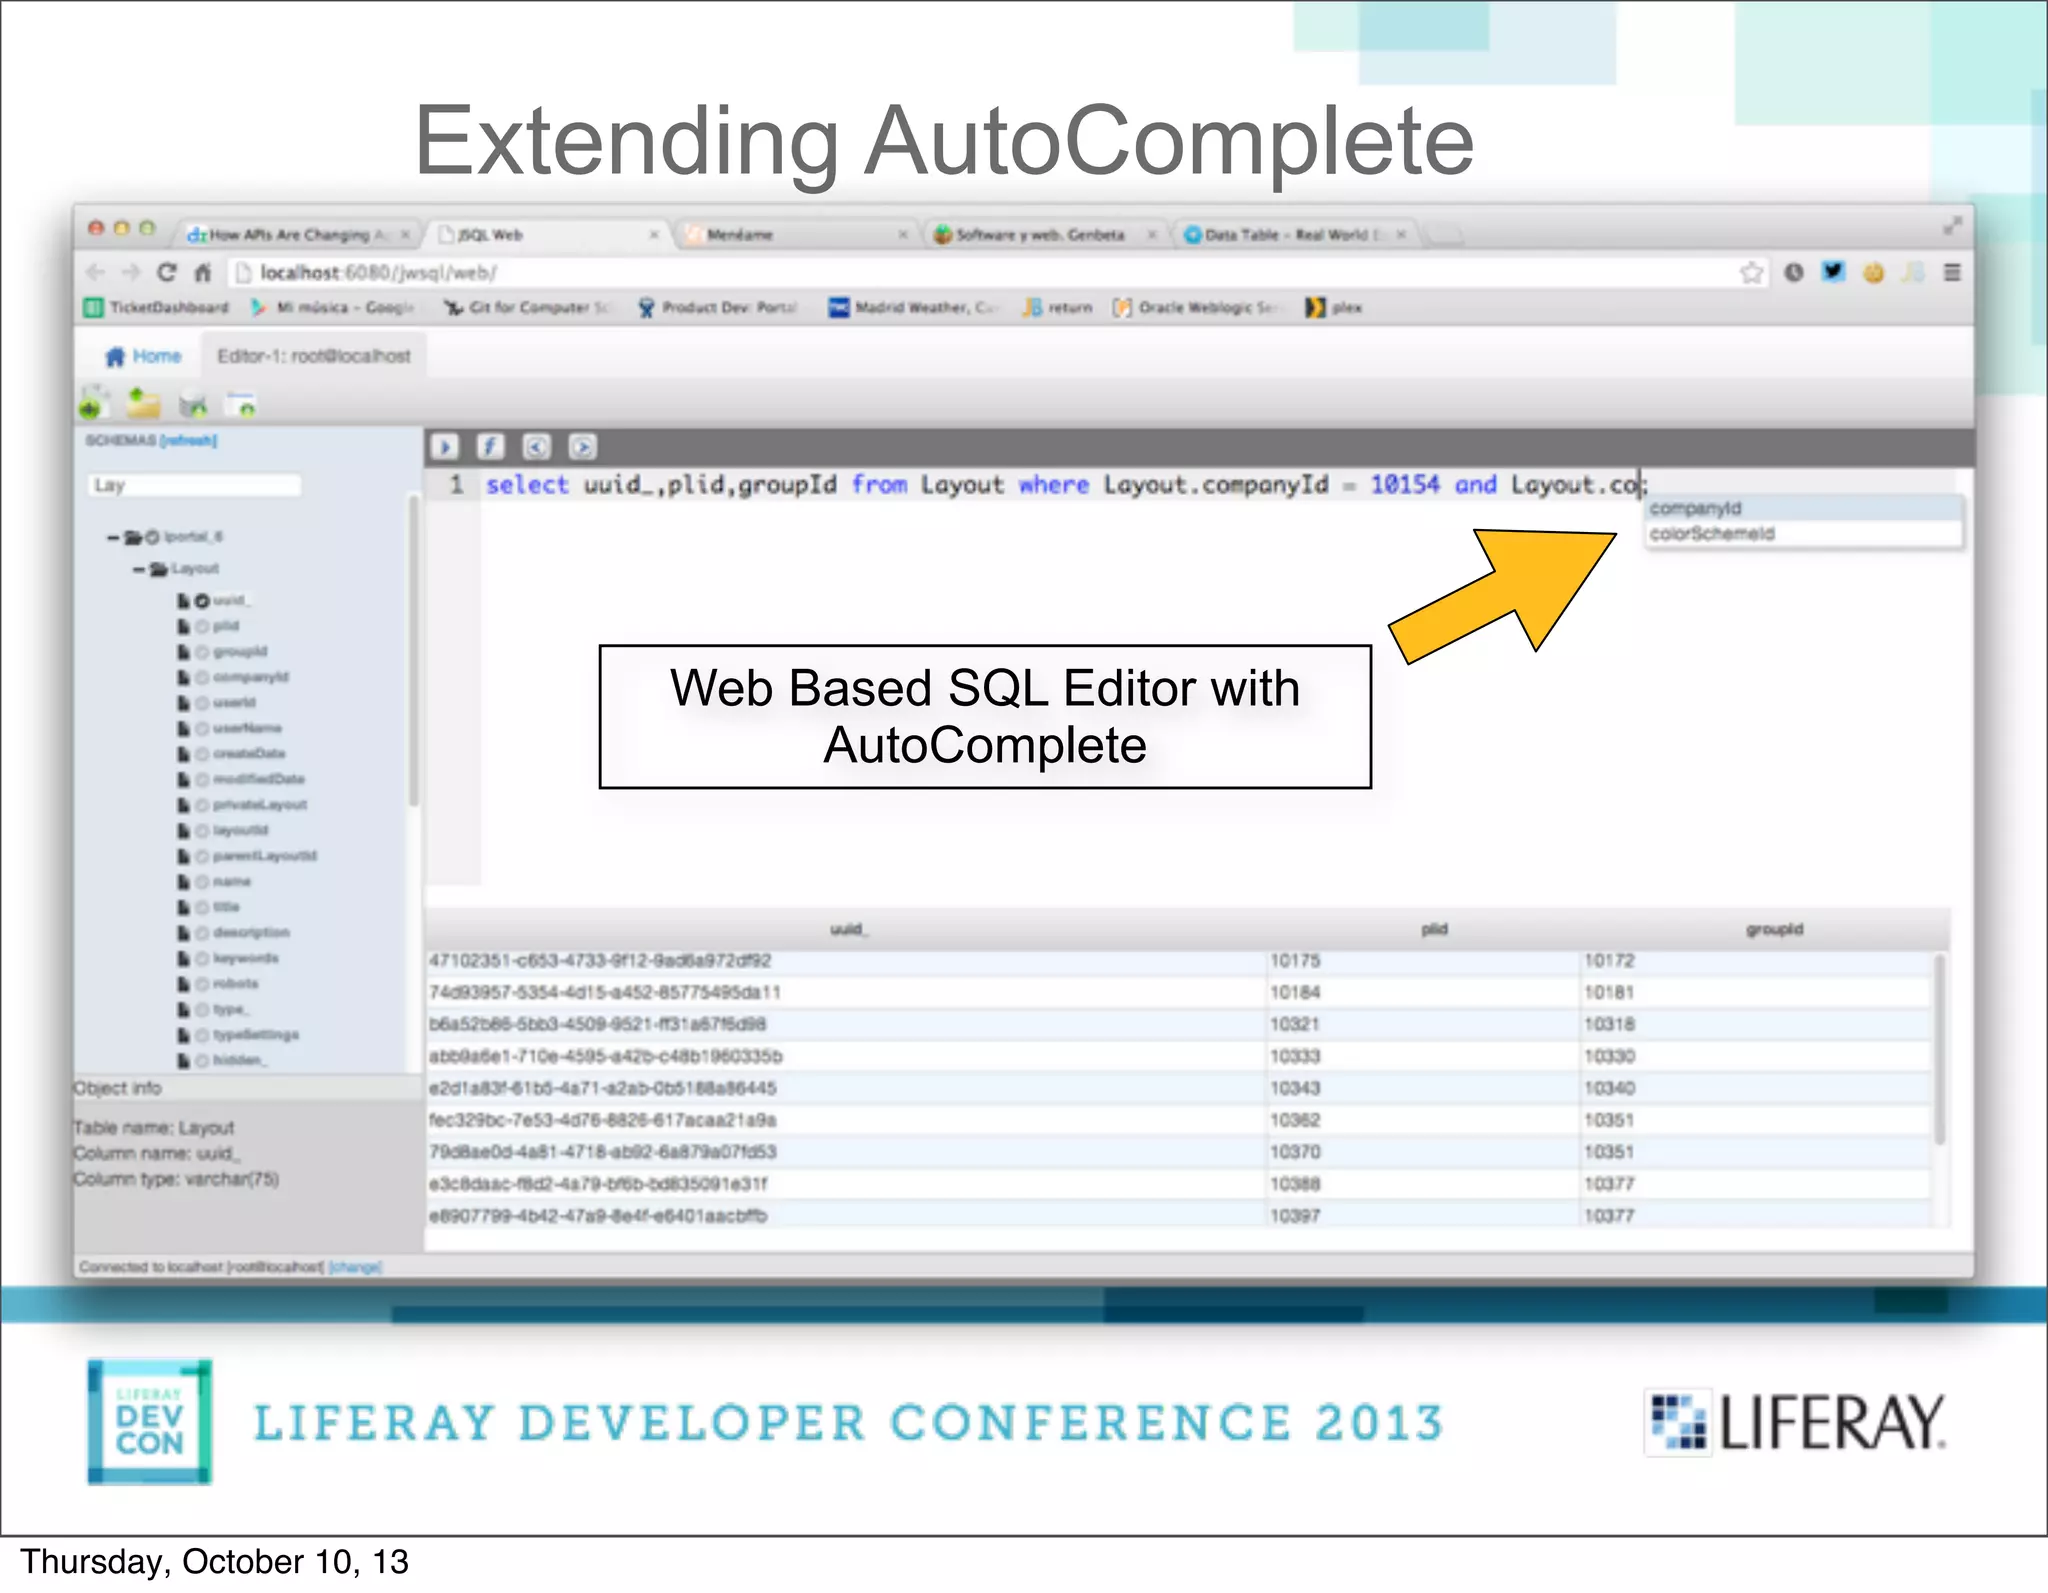Click the table window toolbar icon
The width and height of the screenshot is (2048, 1593).
pyautogui.click(x=242, y=405)
